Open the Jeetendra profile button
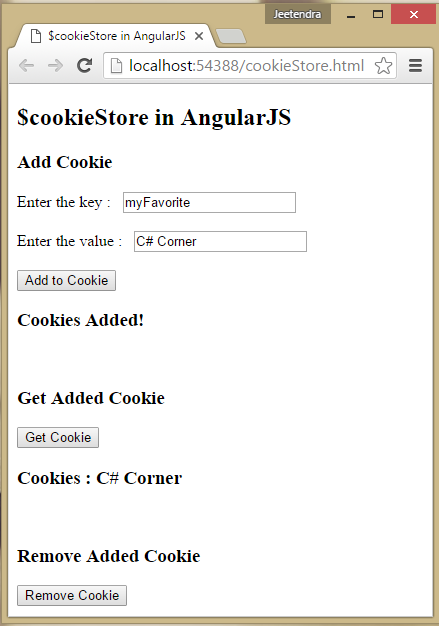This screenshot has width=439, height=626. point(297,14)
